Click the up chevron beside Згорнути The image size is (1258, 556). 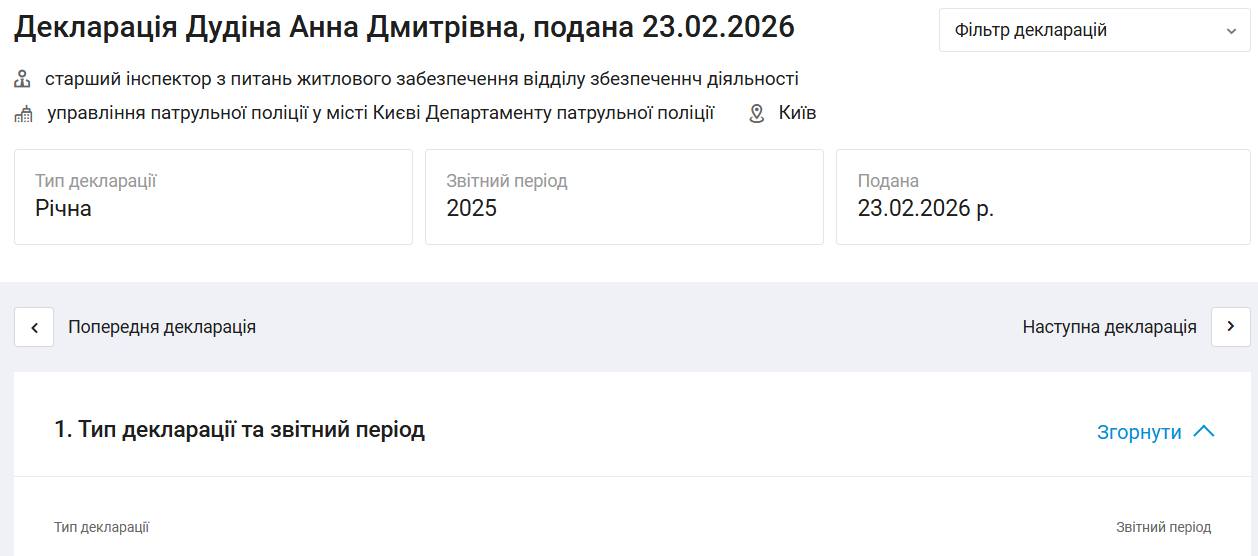pyautogui.click(x=1204, y=432)
